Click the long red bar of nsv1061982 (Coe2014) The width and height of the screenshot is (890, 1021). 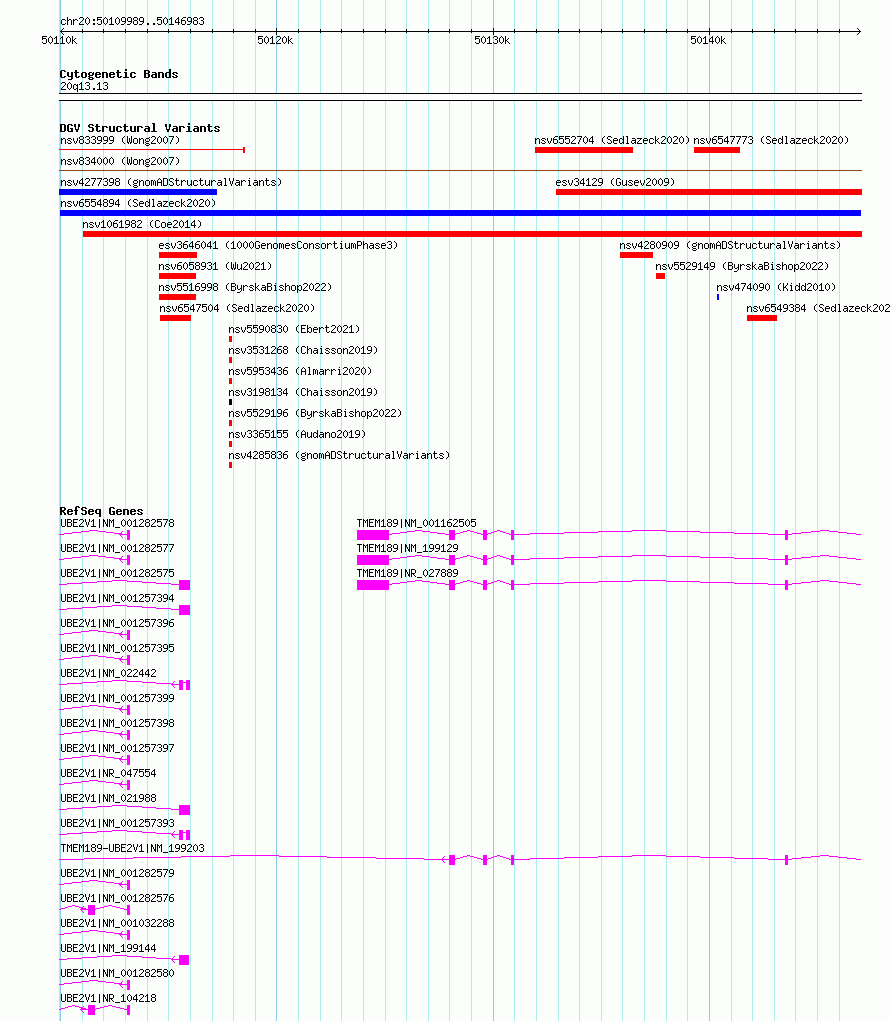tap(472, 234)
